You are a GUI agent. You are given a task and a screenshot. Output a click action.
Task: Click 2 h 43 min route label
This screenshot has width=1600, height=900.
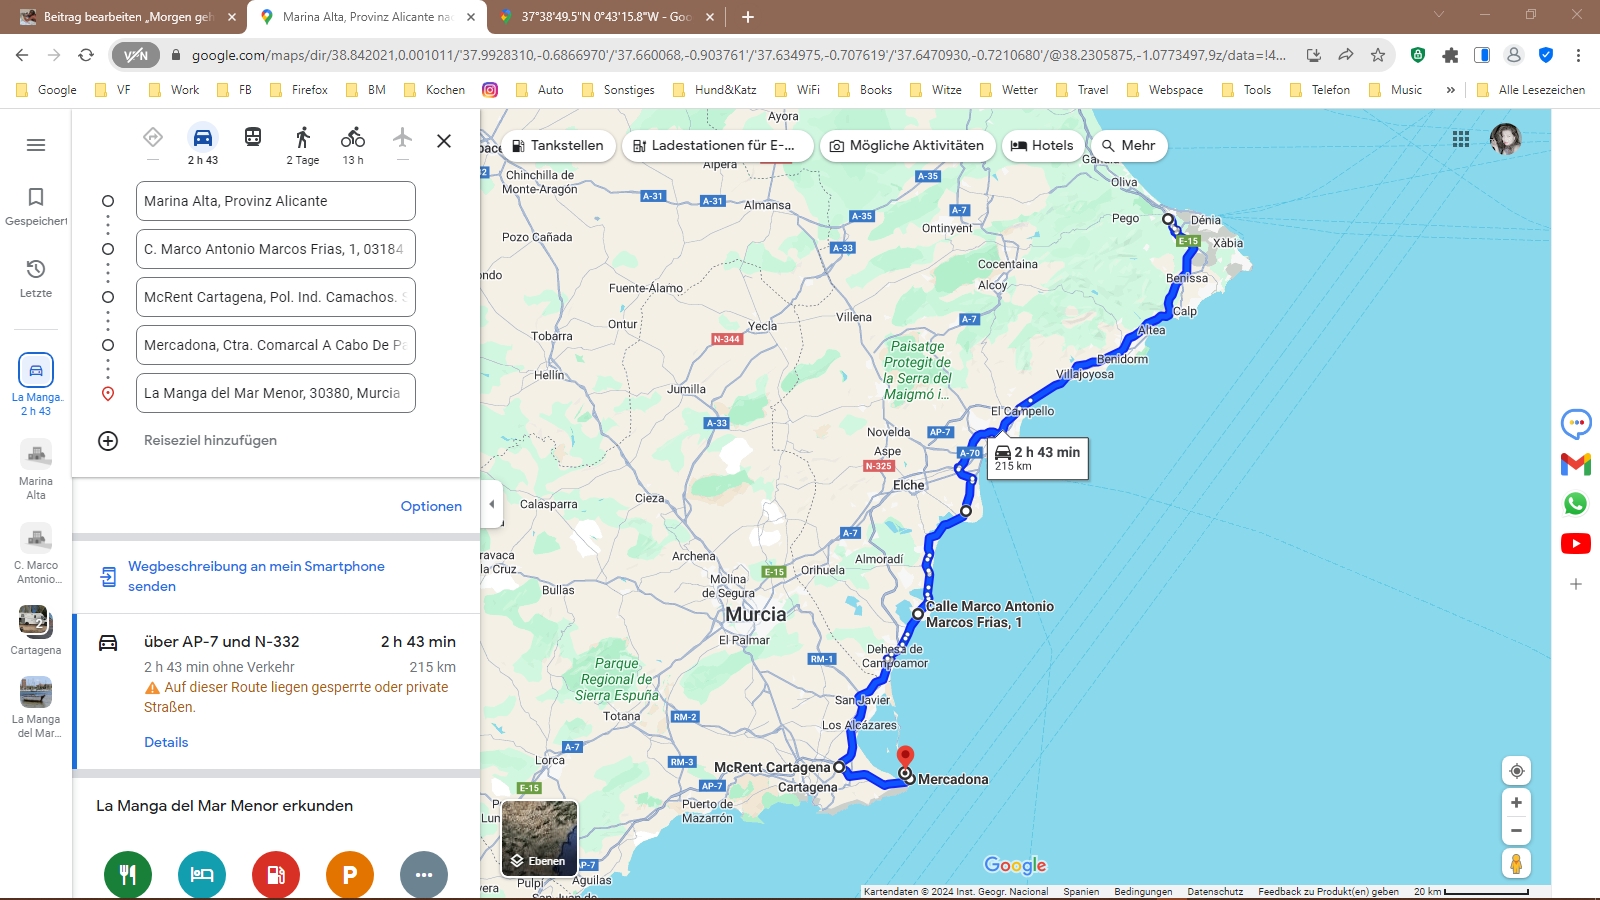tap(1038, 459)
